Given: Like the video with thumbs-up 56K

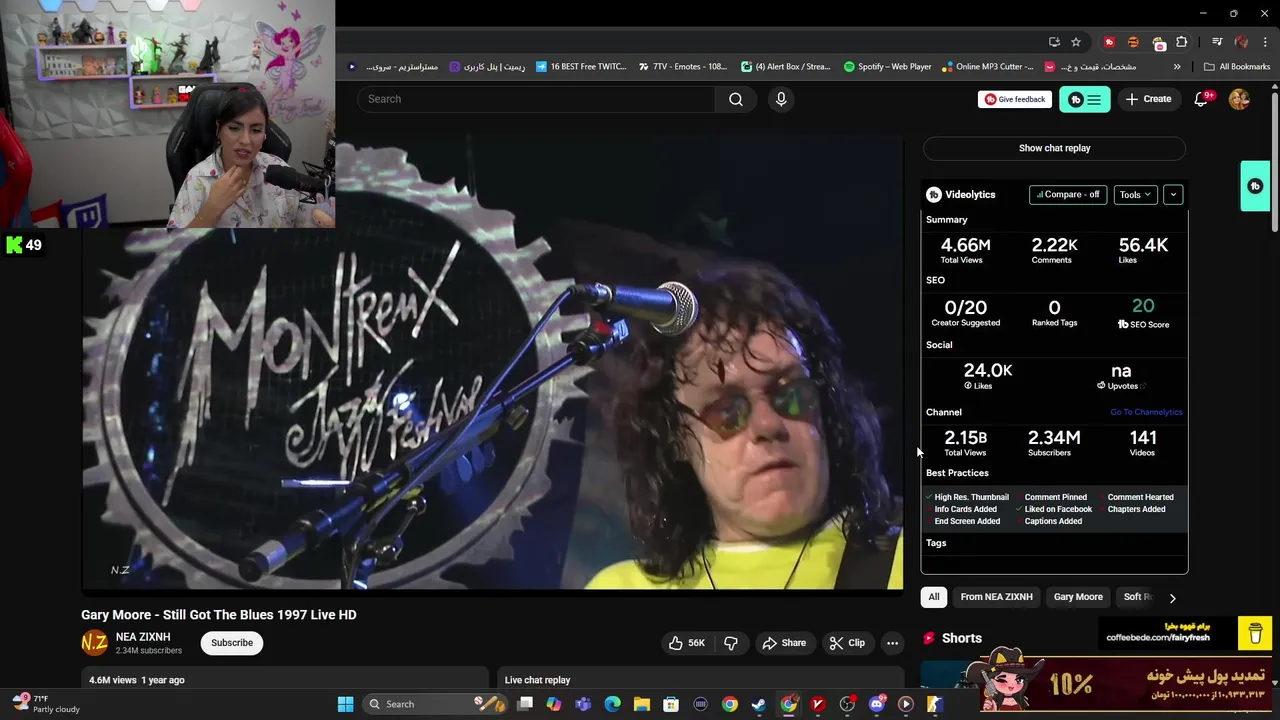Looking at the screenshot, I should click(x=686, y=643).
